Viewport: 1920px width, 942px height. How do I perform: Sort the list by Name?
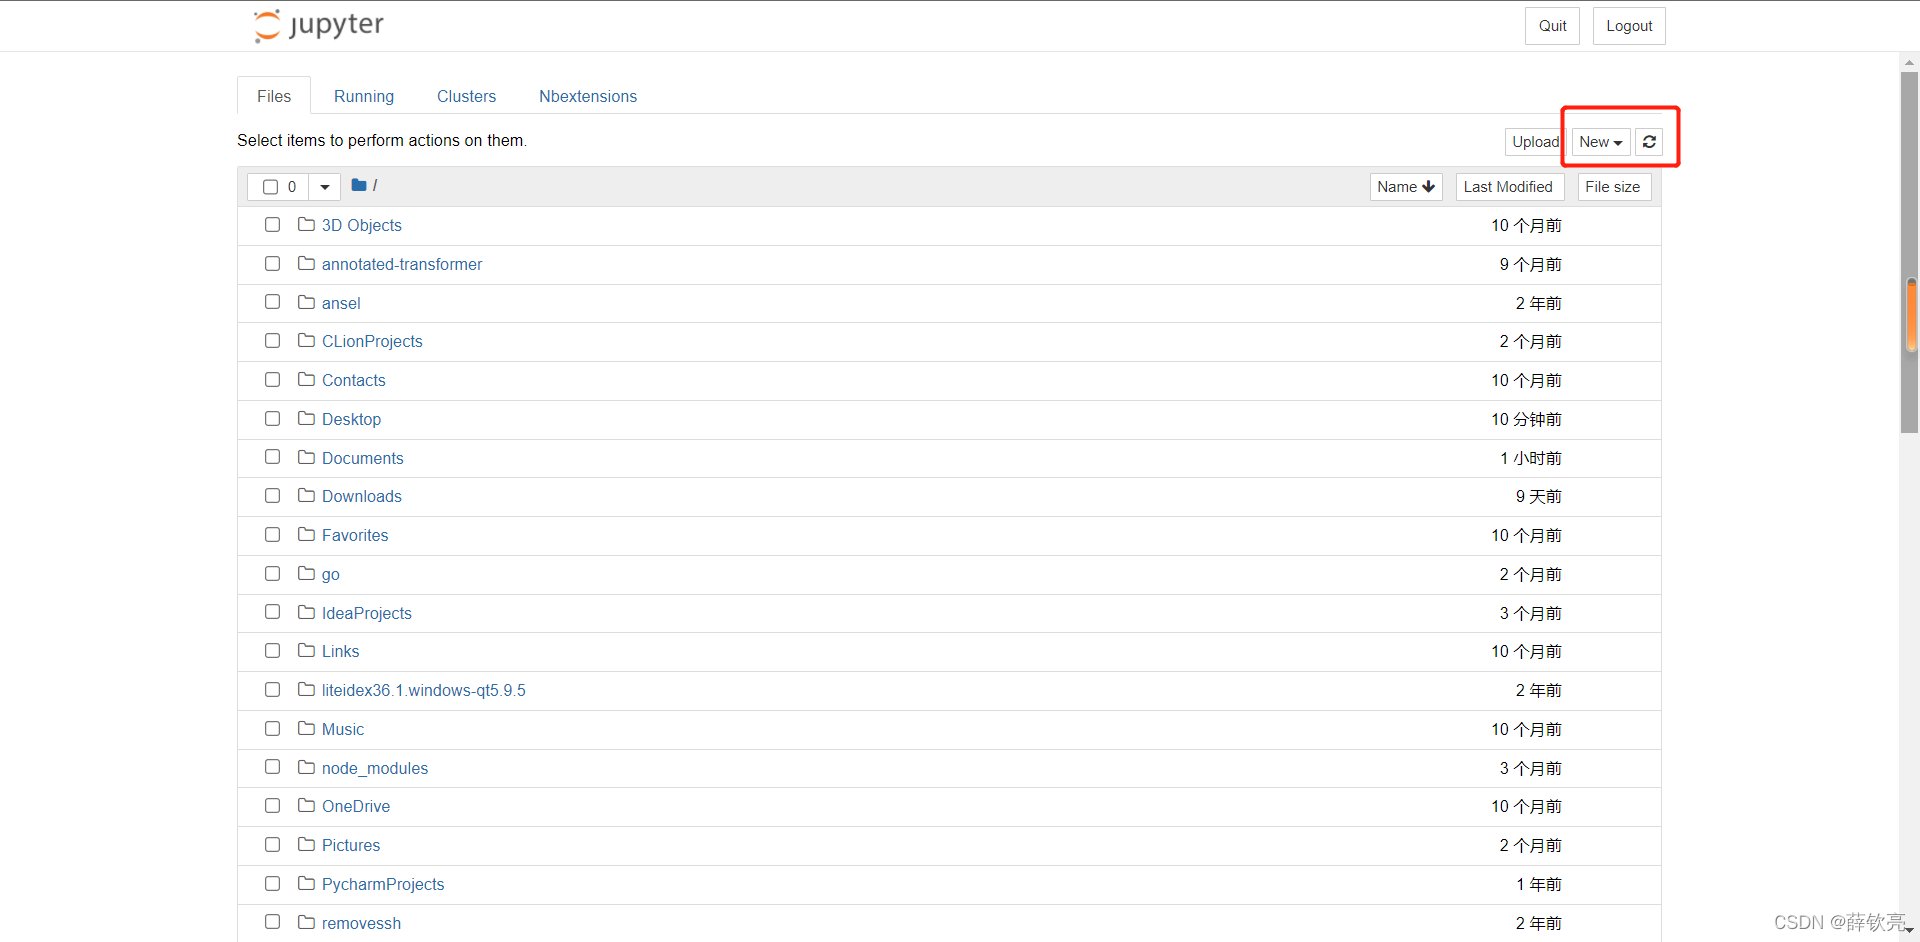coord(1406,187)
